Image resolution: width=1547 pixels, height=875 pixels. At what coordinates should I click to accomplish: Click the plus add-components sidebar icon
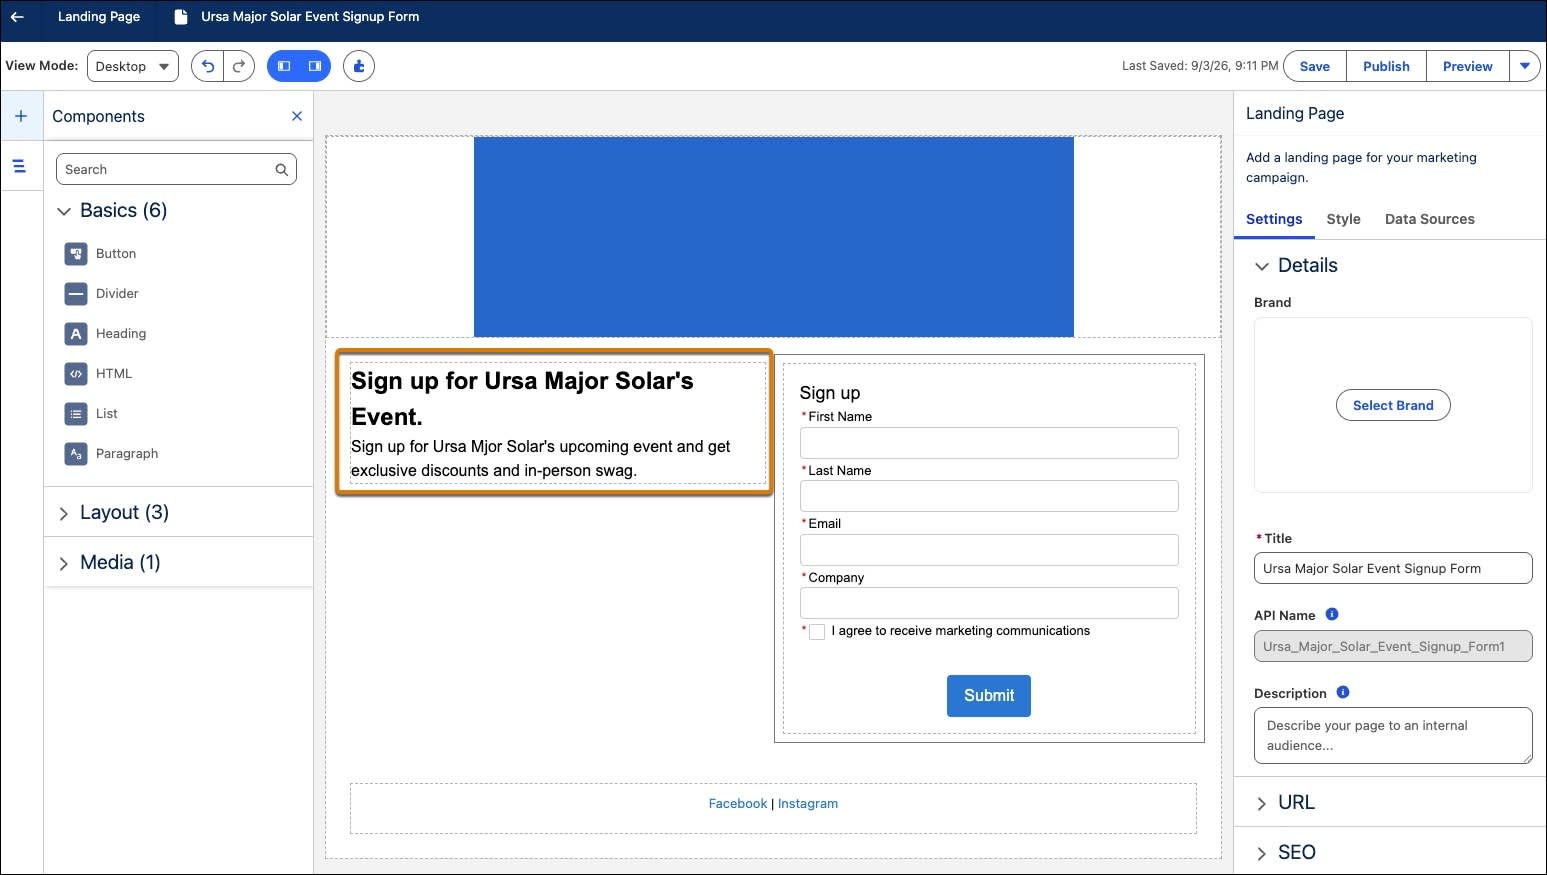click(21, 116)
